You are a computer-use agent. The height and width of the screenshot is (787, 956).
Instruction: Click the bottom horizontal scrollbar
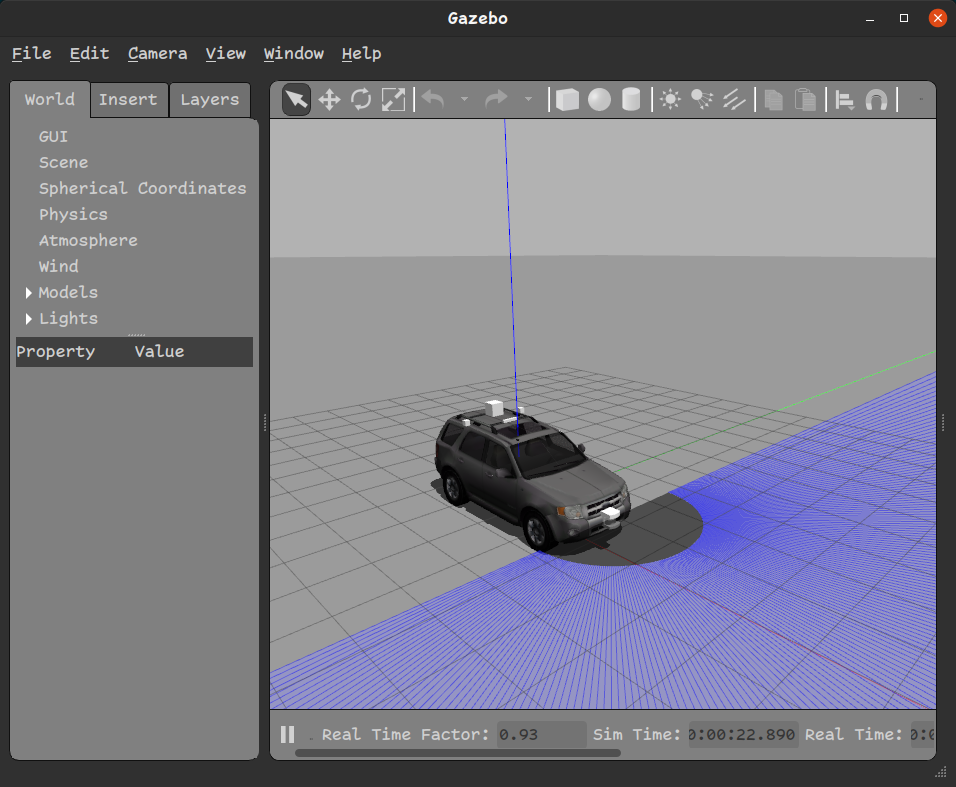click(457, 753)
